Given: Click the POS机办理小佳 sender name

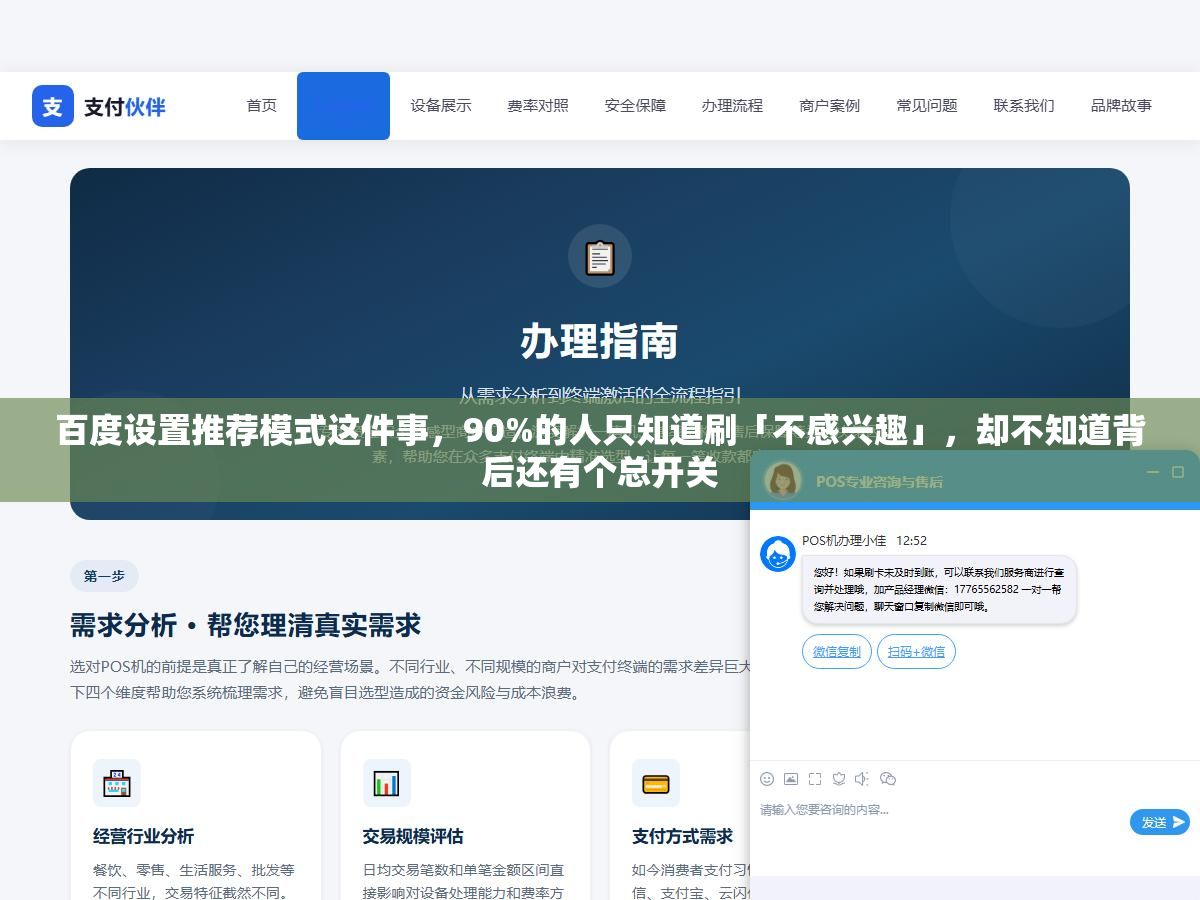Looking at the screenshot, I should coord(844,540).
